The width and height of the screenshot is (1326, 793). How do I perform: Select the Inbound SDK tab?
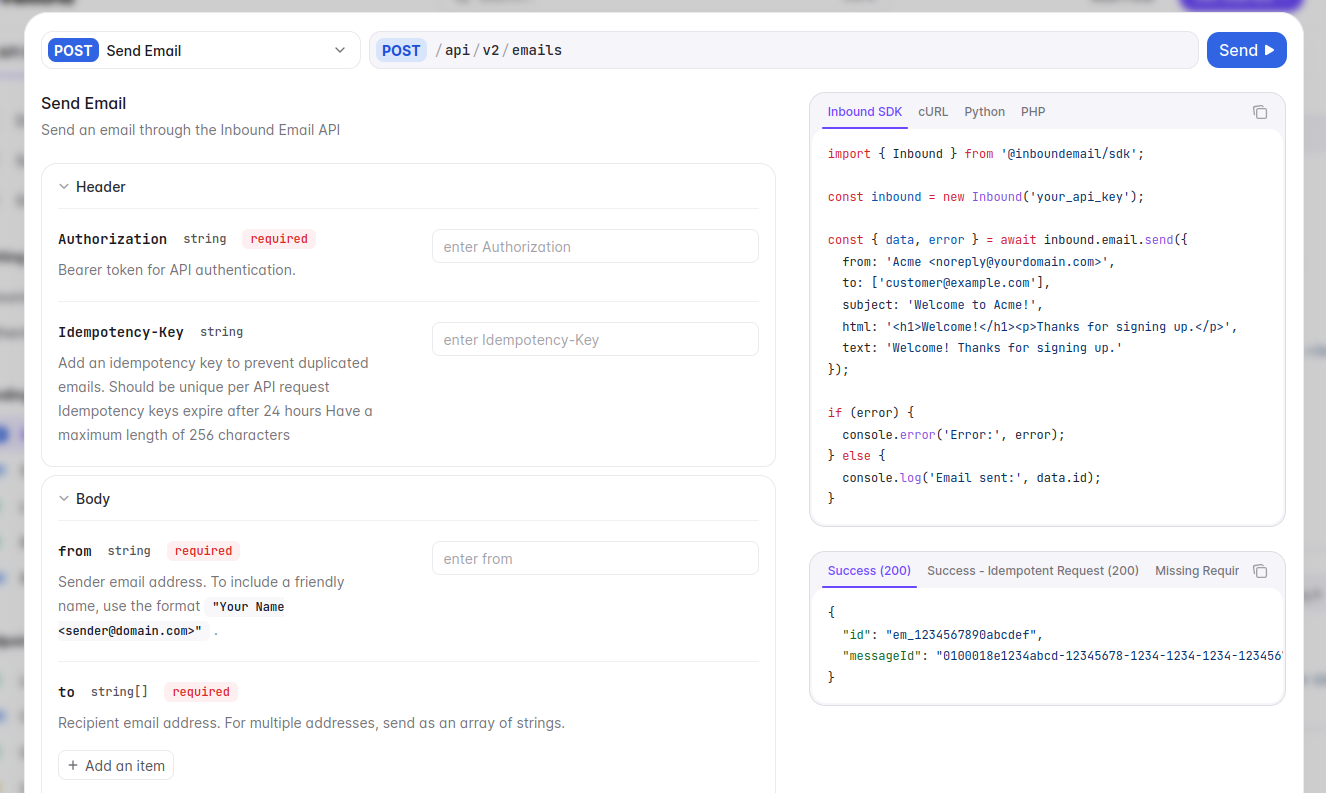pyautogui.click(x=865, y=112)
